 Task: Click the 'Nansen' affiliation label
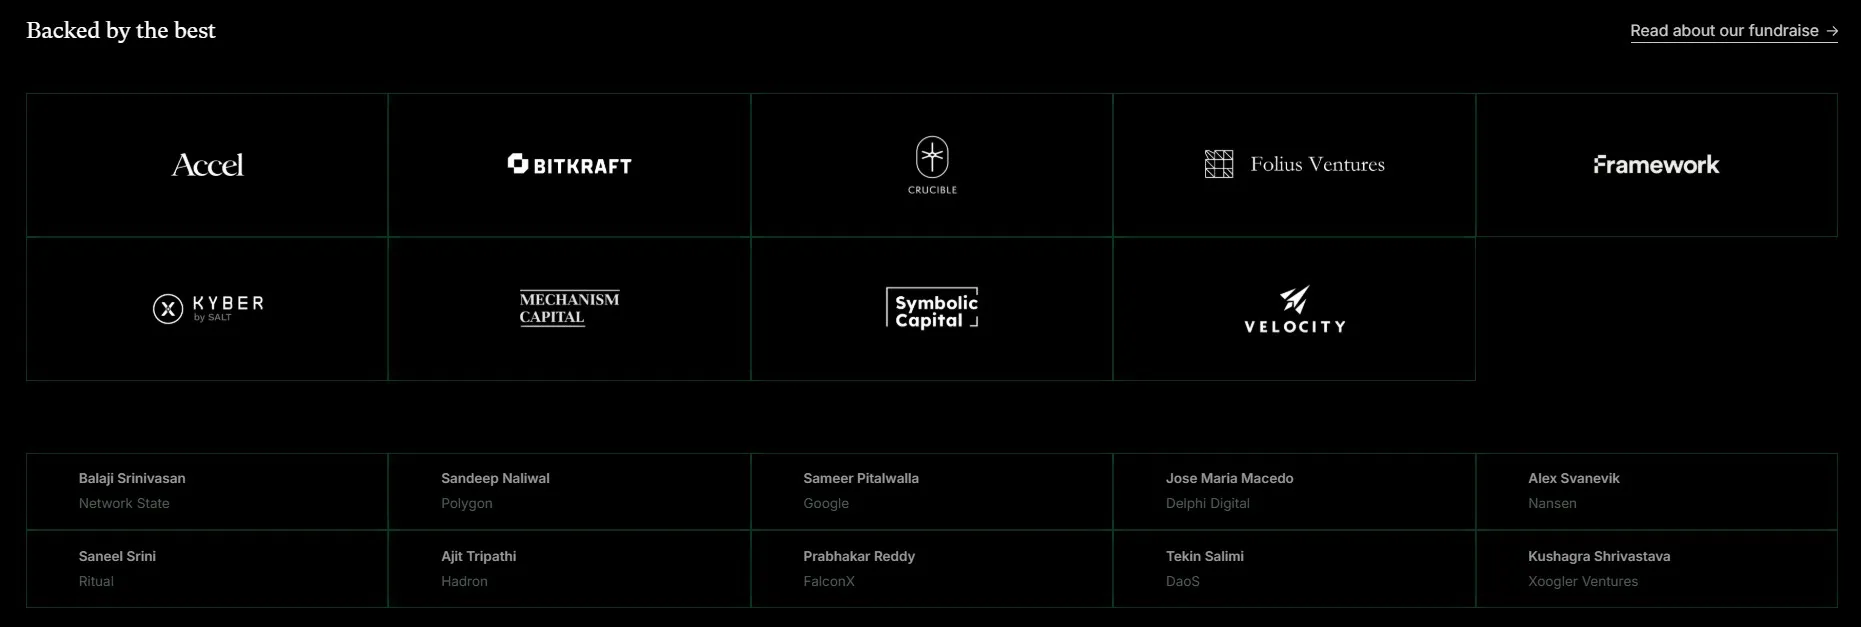(x=1552, y=503)
